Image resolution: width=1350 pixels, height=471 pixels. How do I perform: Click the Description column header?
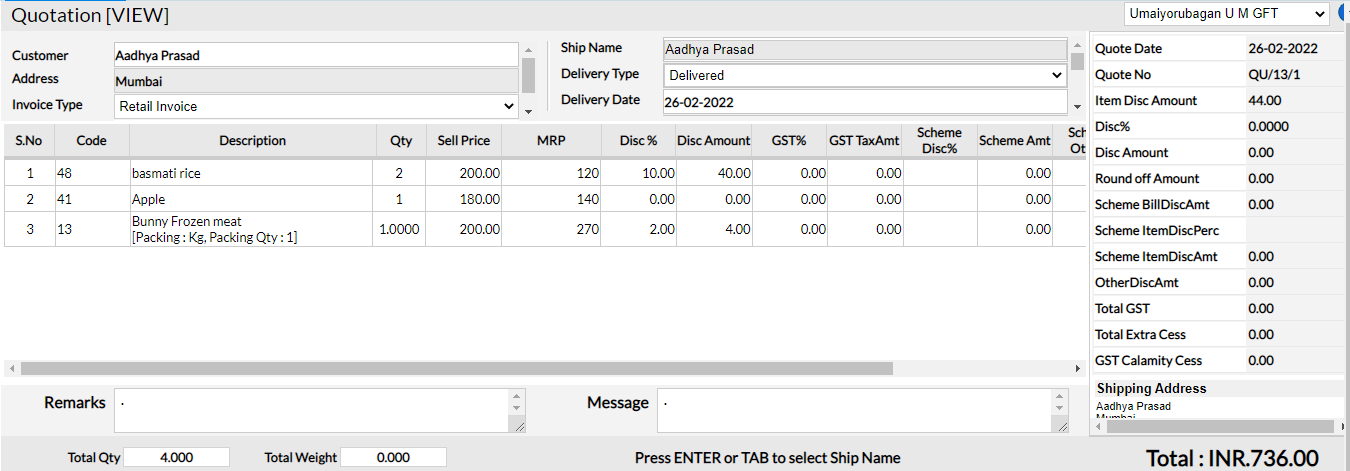pos(252,141)
